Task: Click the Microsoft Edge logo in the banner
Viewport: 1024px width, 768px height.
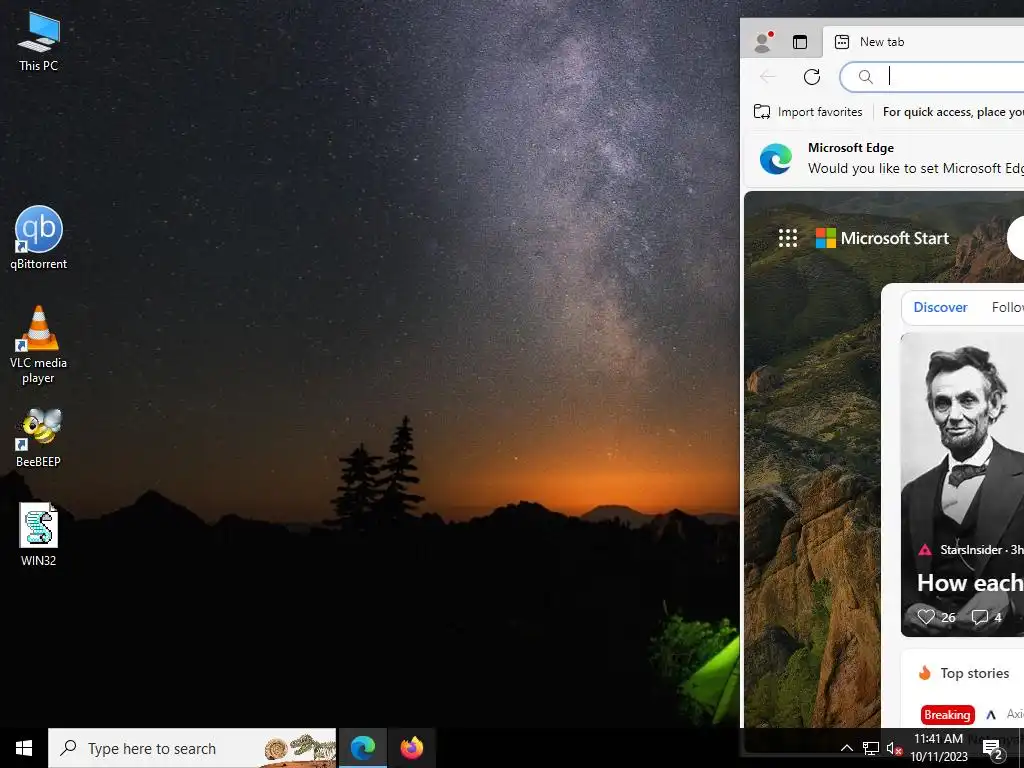Action: (776, 159)
